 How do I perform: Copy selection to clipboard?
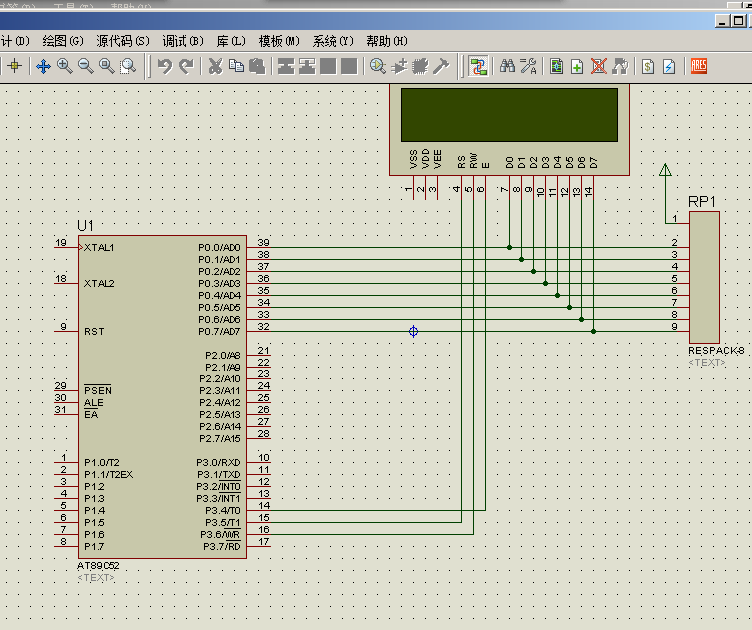[x=236, y=66]
